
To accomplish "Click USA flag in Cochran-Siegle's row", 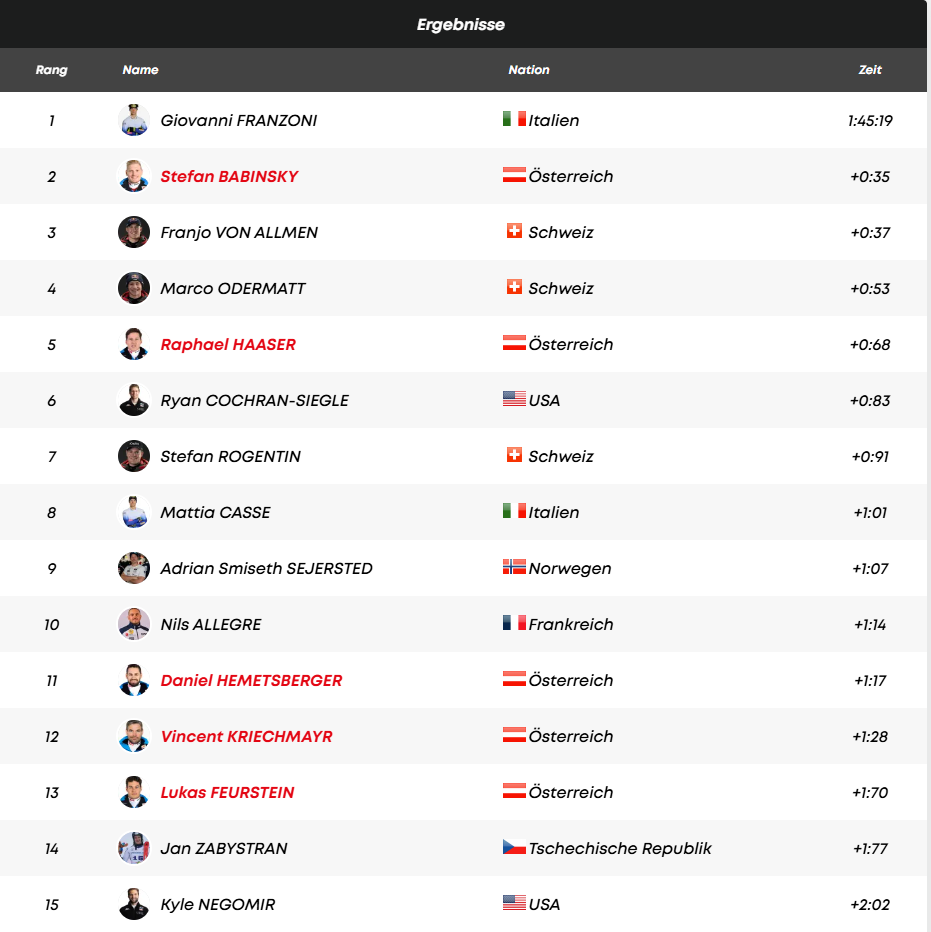I will (514, 399).
